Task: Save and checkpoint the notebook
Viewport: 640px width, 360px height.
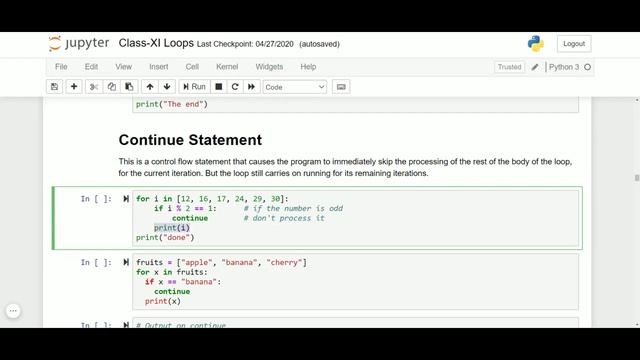Action: [x=55, y=87]
